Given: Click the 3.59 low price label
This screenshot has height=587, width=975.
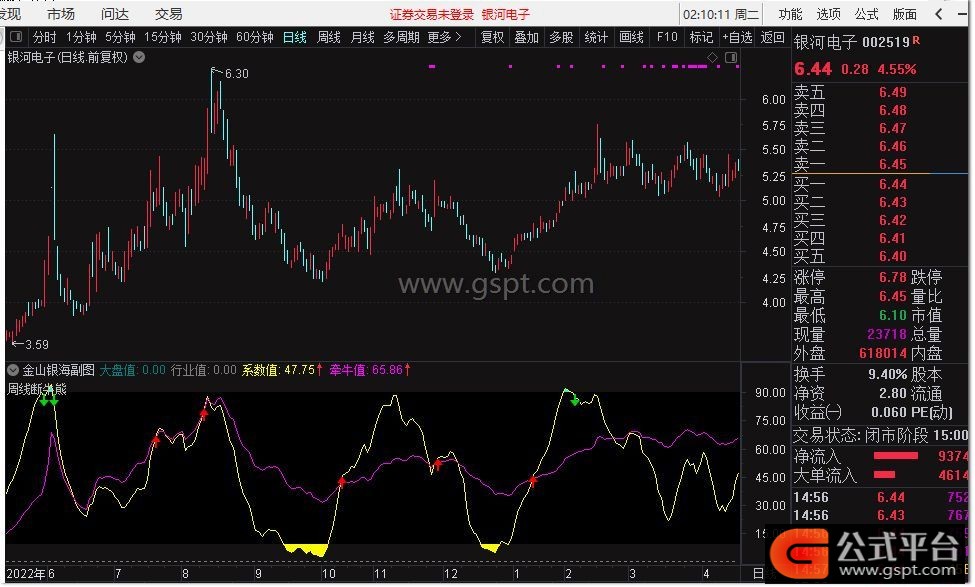Looking at the screenshot, I should pyautogui.click(x=37, y=344).
